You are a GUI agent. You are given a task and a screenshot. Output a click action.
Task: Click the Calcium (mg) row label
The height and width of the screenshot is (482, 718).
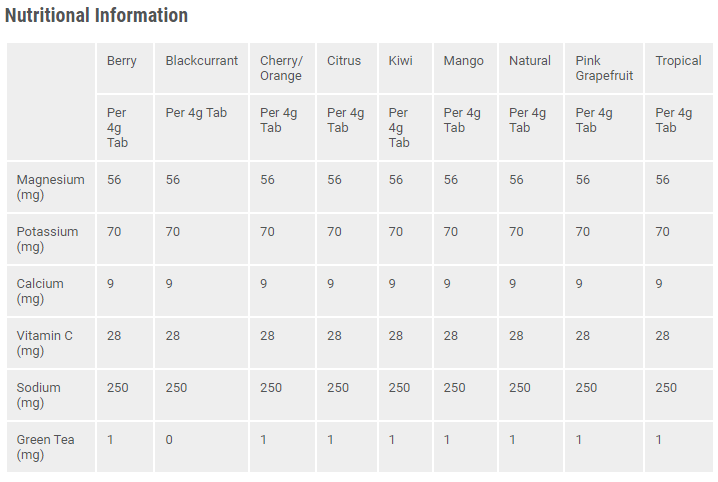coord(40,291)
